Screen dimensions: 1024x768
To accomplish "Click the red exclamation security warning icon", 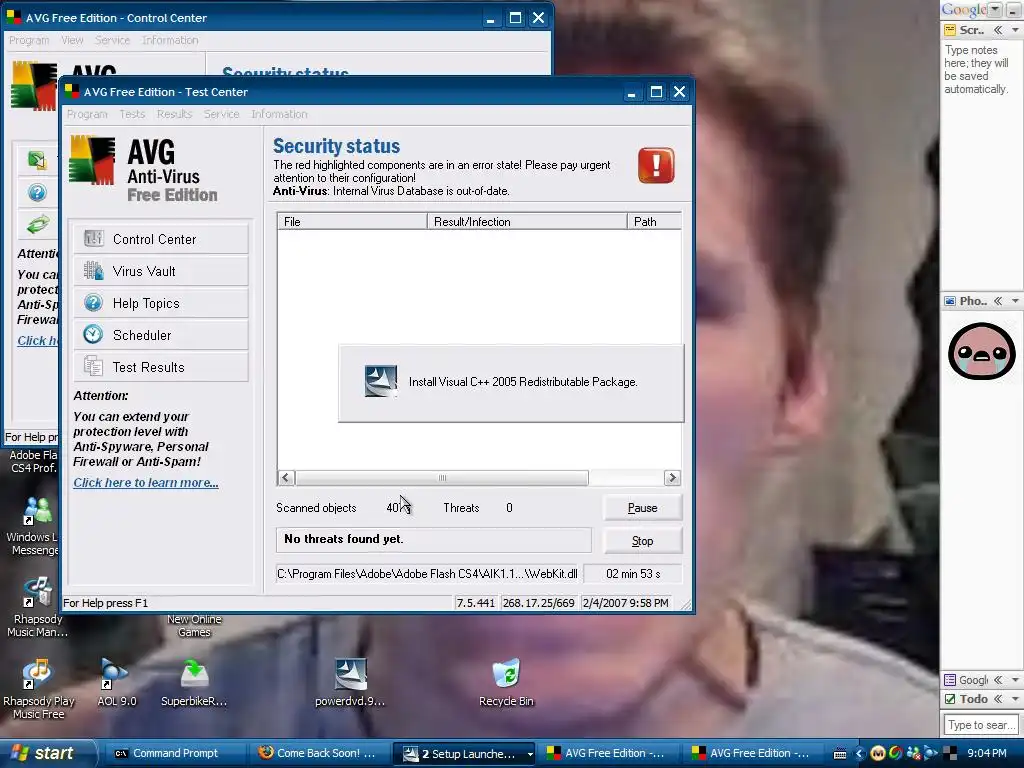I will [656, 165].
